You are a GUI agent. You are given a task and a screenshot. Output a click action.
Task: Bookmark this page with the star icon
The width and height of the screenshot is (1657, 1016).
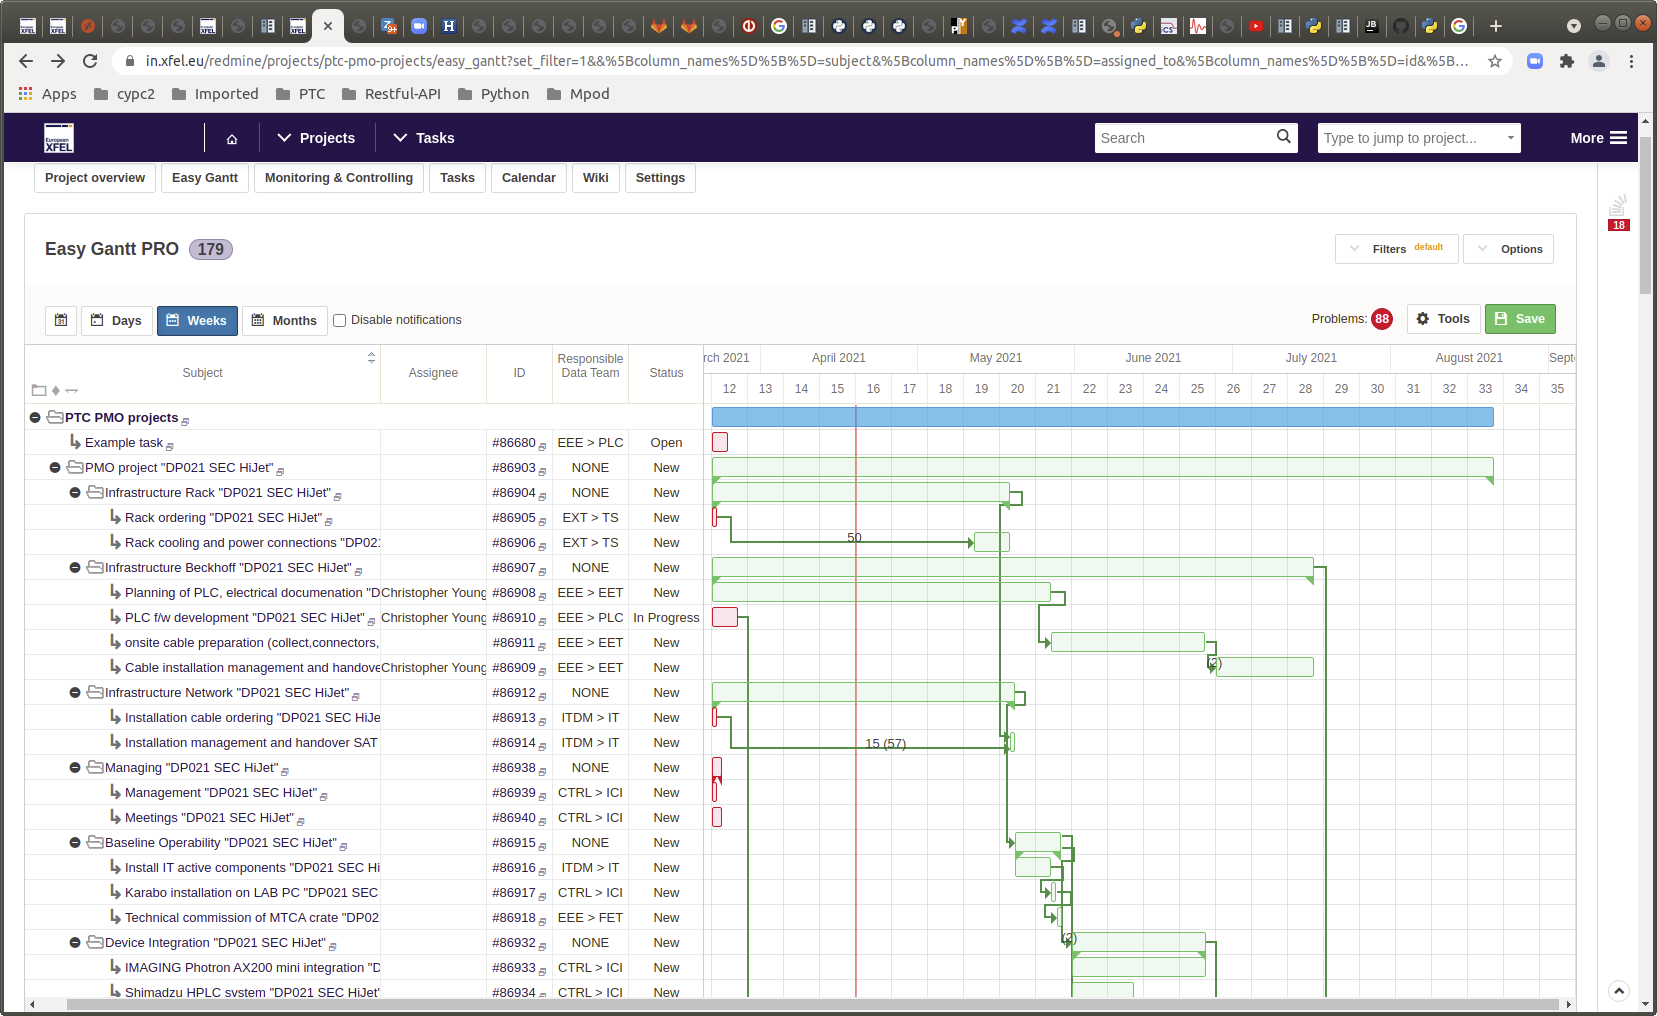tap(1494, 61)
